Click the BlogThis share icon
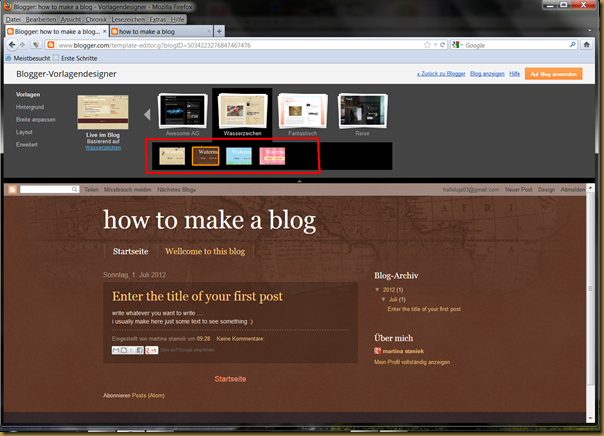Screen dimensions: 604x436 click(124, 350)
